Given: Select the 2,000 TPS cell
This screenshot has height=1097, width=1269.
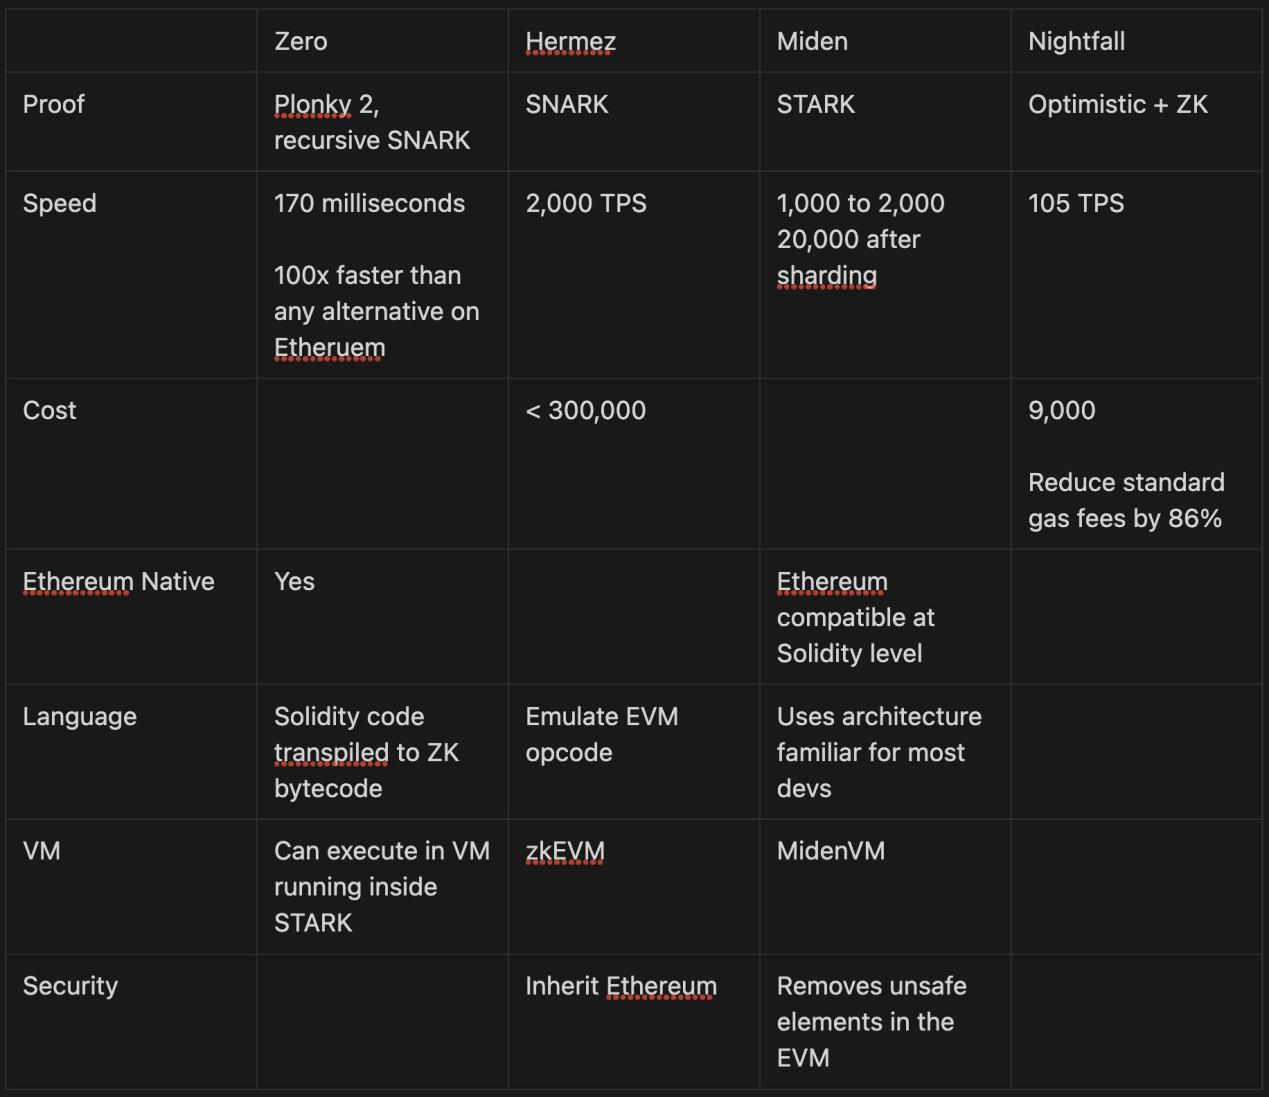Looking at the screenshot, I should [586, 203].
